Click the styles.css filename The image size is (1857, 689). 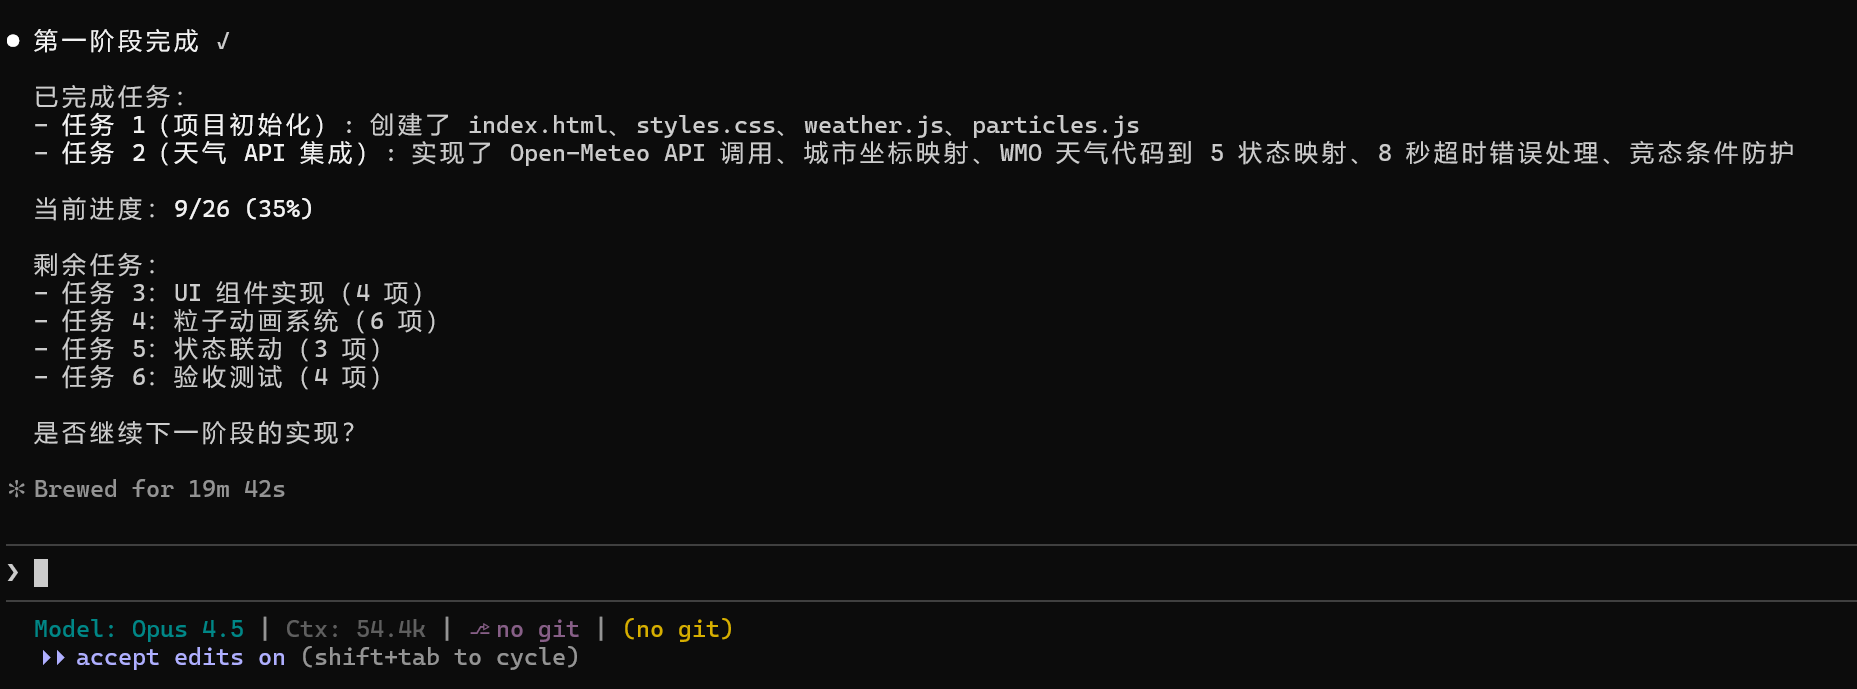click(x=705, y=125)
